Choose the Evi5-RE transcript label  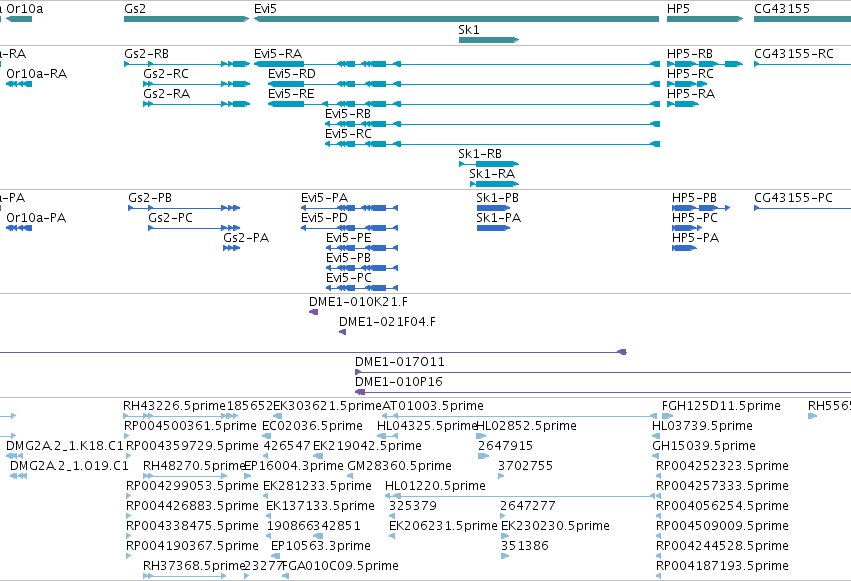(x=291, y=94)
